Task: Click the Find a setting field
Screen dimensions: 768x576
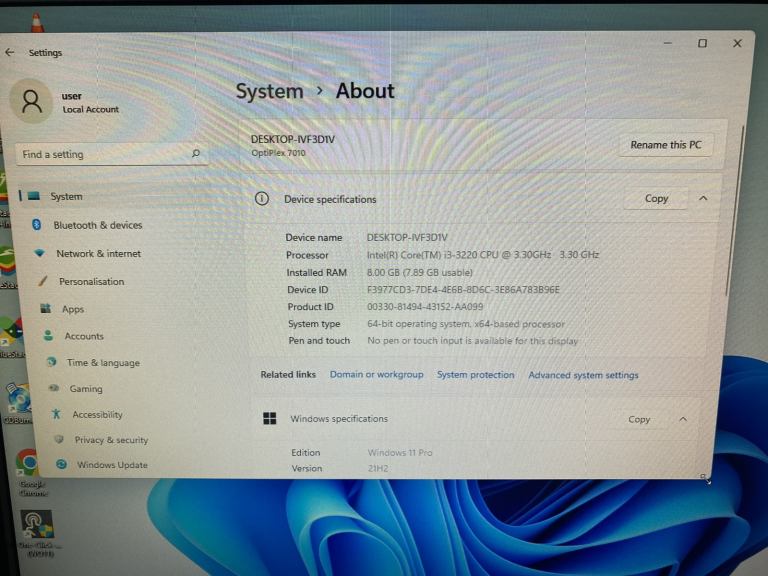Action: pyautogui.click(x=100, y=155)
